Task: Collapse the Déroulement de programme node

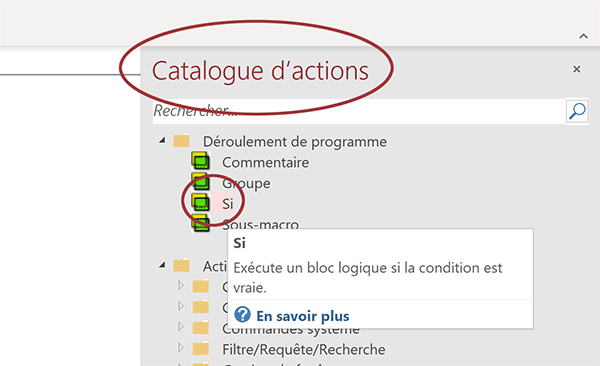Action: click(x=162, y=141)
